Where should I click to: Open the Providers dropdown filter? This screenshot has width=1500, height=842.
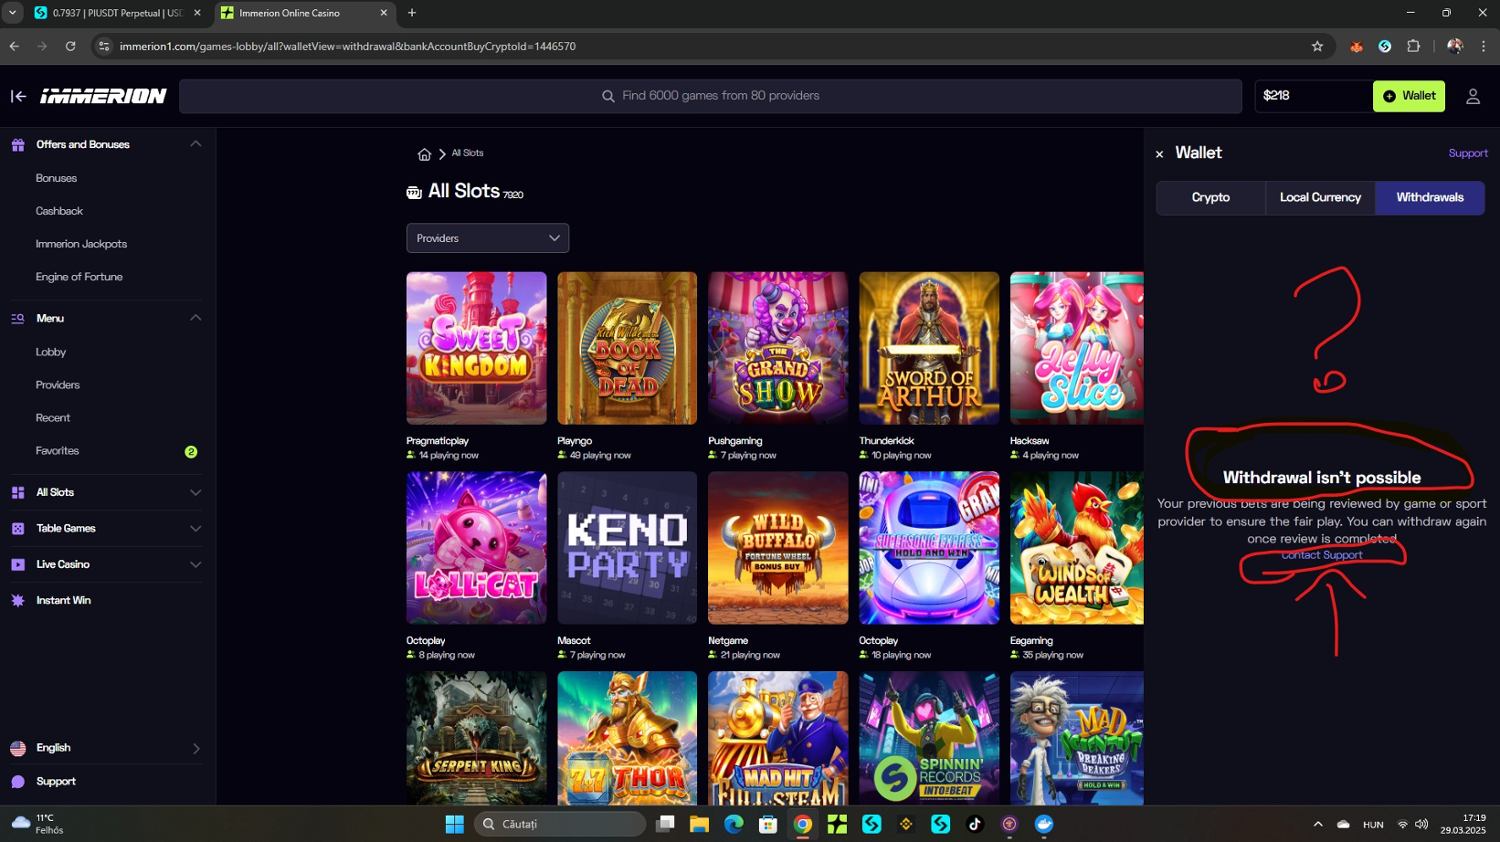click(487, 238)
